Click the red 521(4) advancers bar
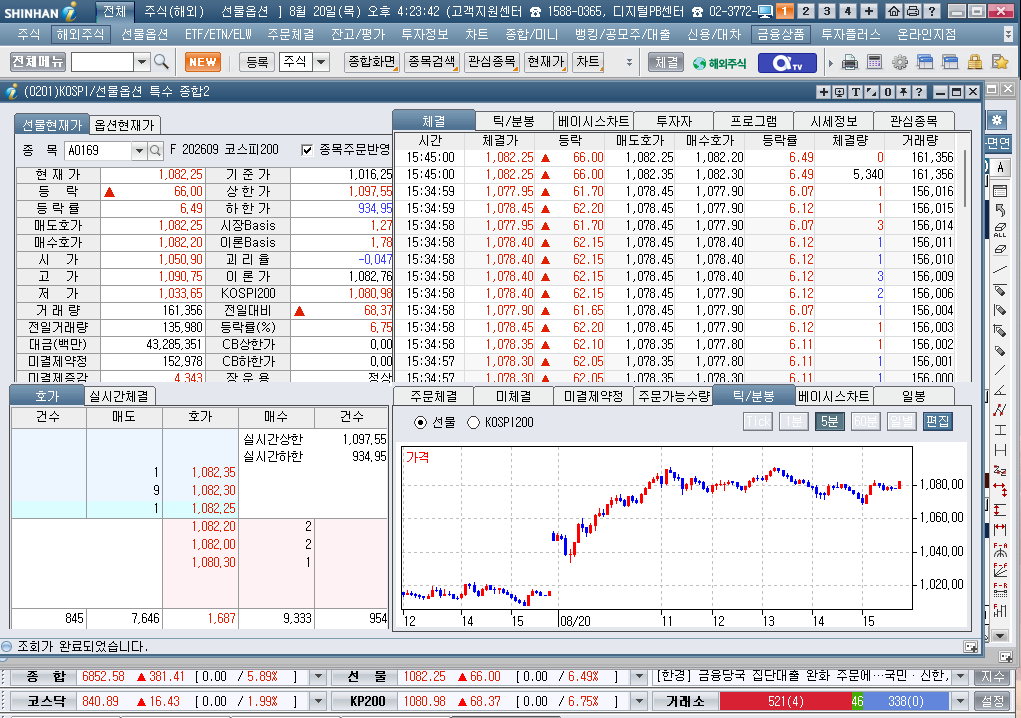The height and width of the screenshot is (718, 1021). pos(785,702)
